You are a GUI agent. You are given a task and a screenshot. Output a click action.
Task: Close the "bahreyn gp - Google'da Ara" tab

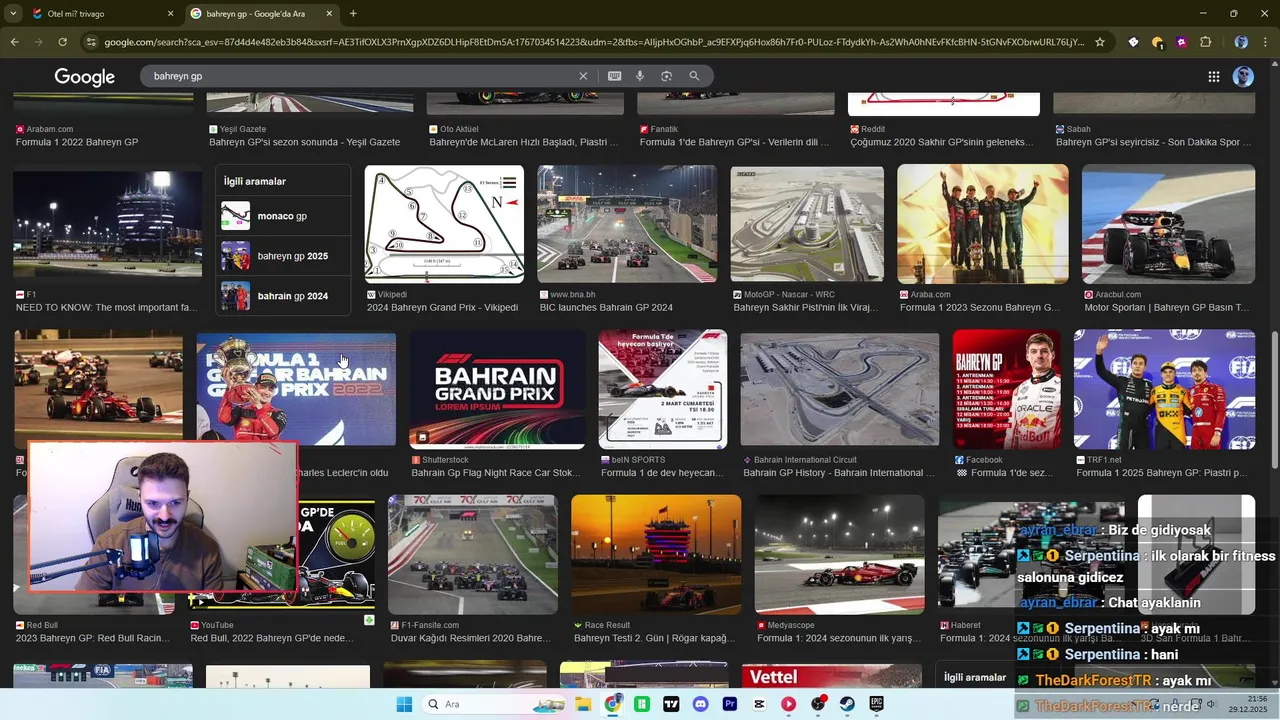click(x=330, y=14)
